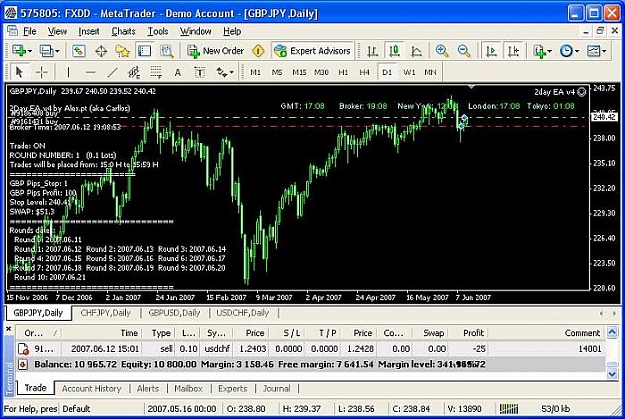The image size is (625, 419).
Task: Open the Strategy Tester magnifier icon
Action: 166,51
